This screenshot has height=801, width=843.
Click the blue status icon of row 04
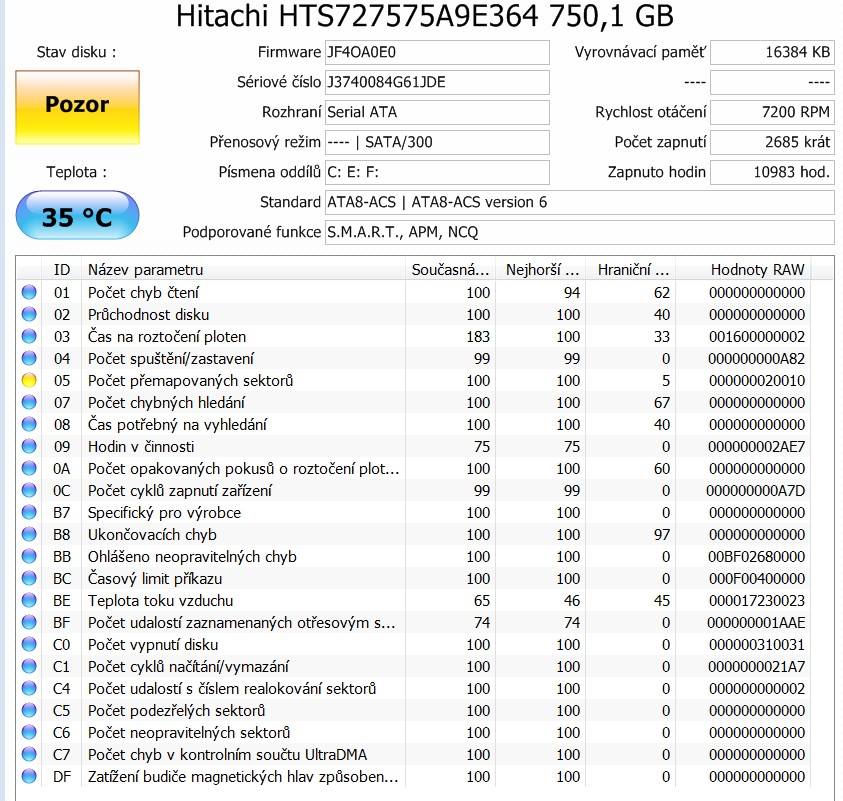click(29, 359)
